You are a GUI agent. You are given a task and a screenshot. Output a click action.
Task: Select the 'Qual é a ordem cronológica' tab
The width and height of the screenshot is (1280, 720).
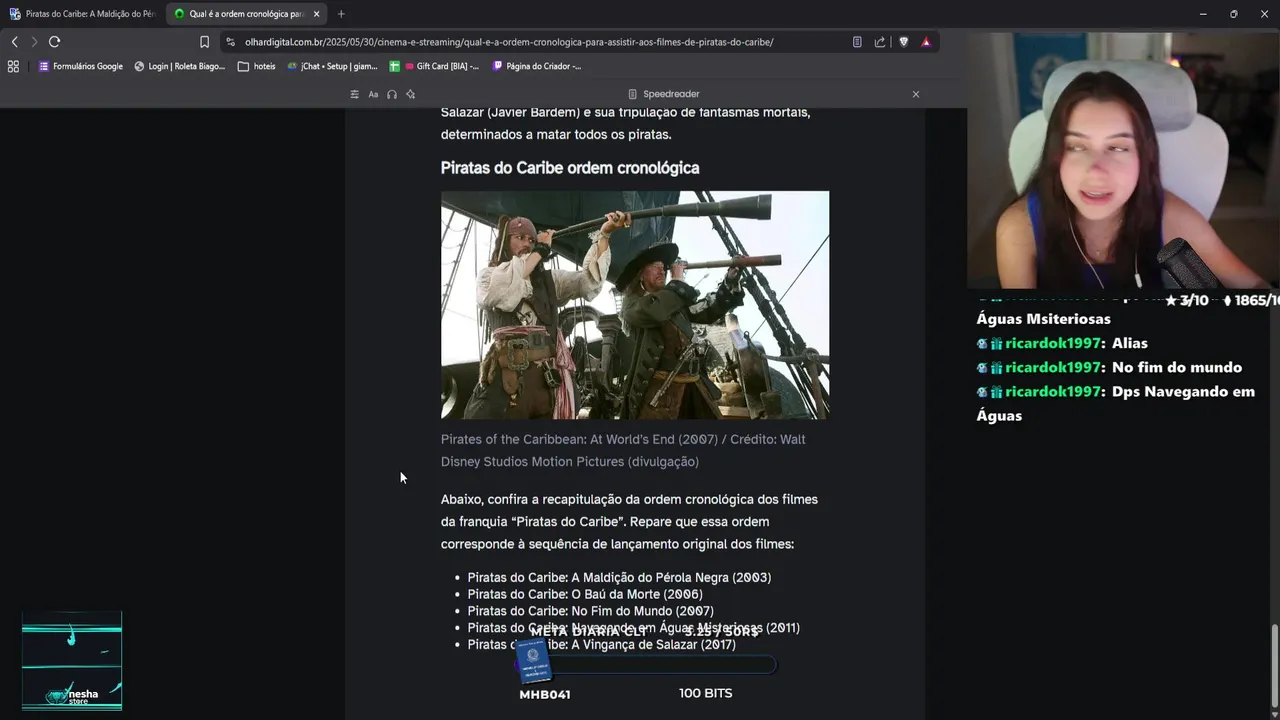click(x=246, y=14)
